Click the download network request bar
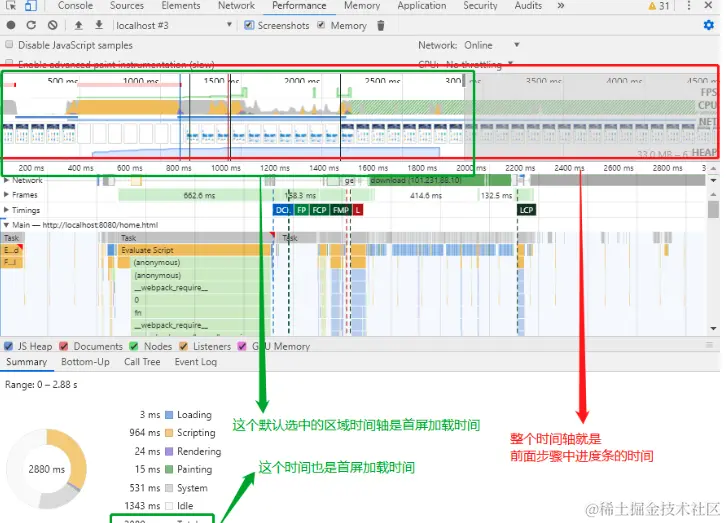Screen dimensions: 726x523 438,180
